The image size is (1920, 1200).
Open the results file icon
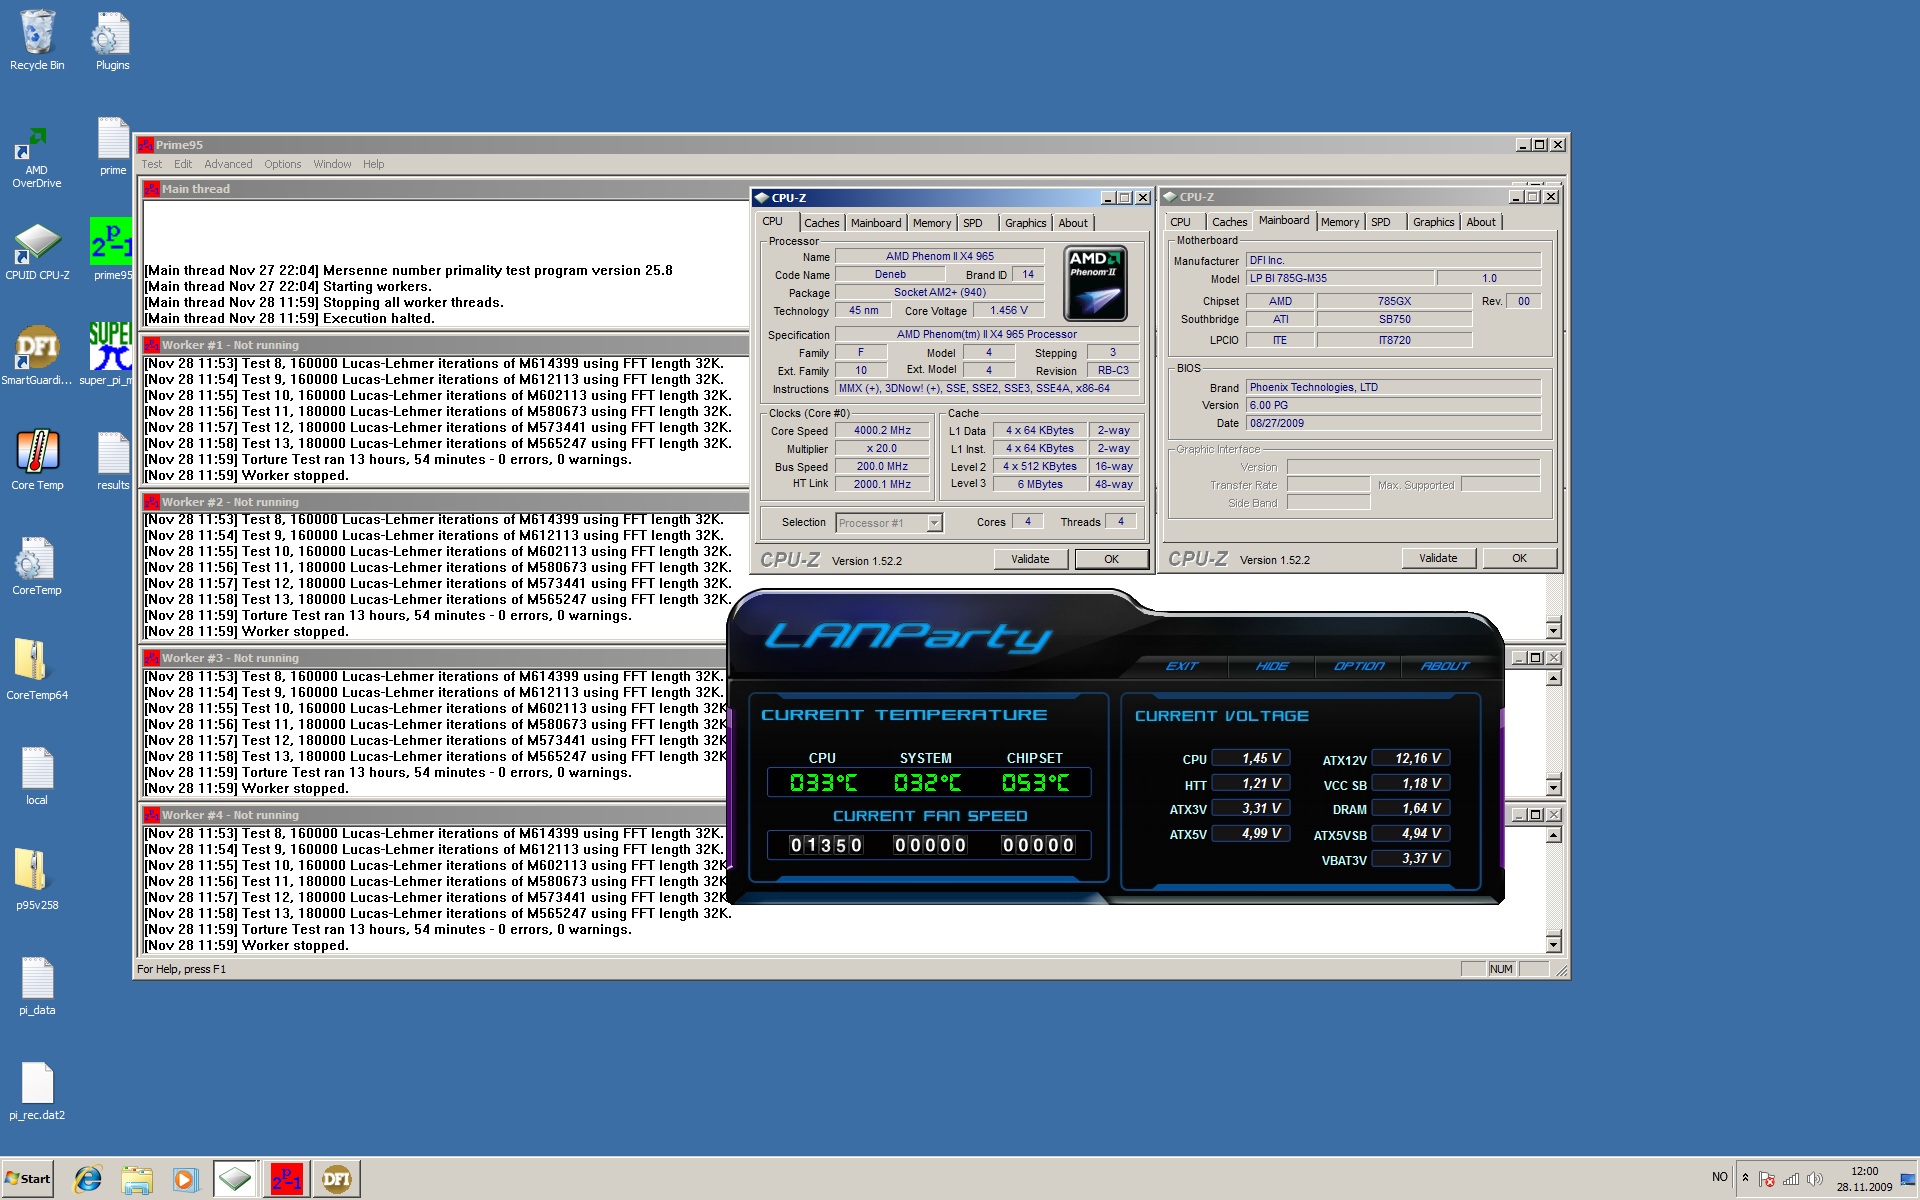coord(113,460)
